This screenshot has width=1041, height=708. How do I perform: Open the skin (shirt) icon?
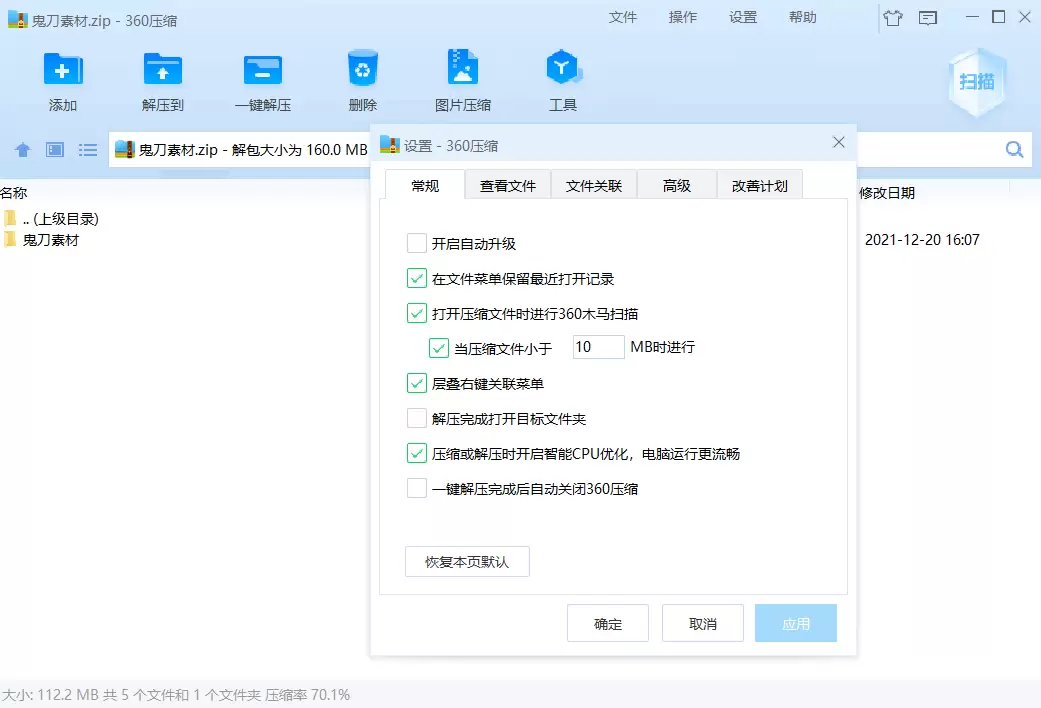[x=893, y=18]
